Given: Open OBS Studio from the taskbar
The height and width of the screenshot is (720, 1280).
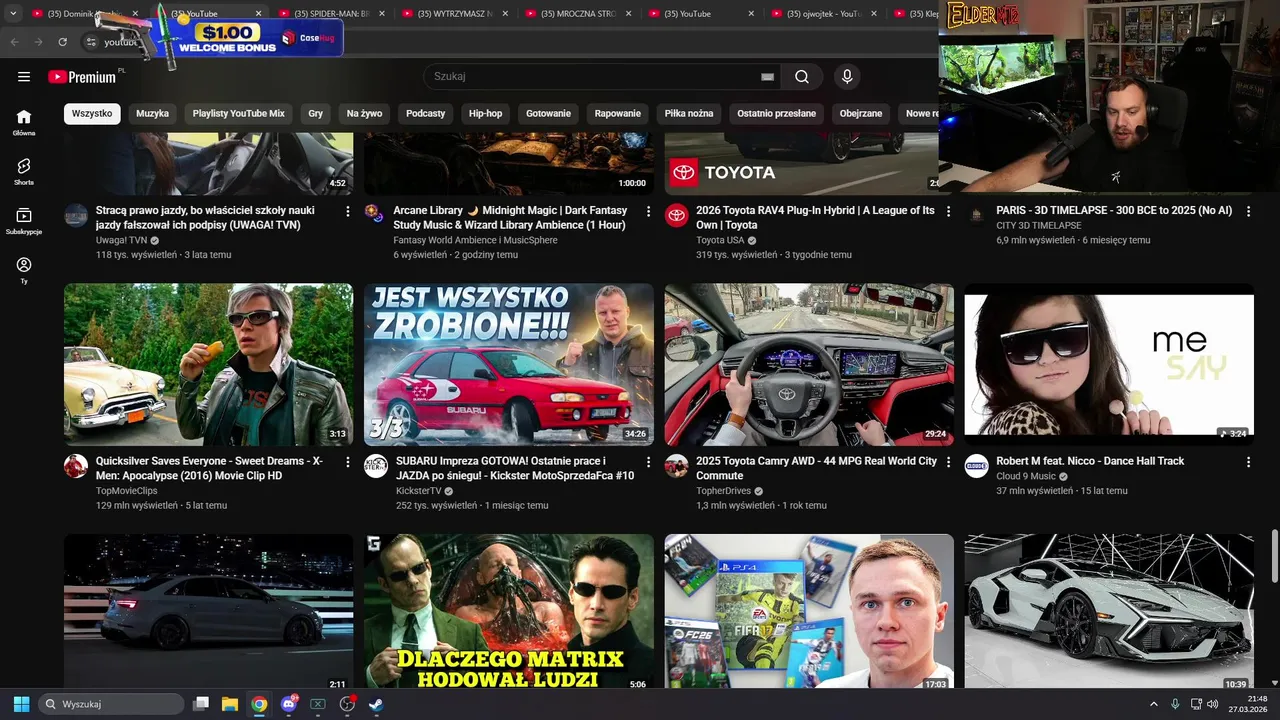Looking at the screenshot, I should click(x=347, y=704).
